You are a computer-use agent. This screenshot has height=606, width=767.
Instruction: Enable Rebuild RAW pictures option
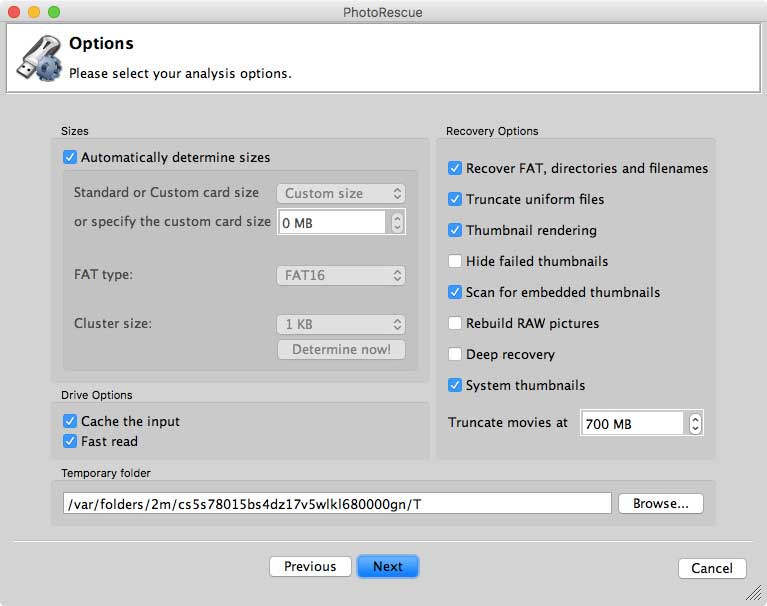[455, 323]
